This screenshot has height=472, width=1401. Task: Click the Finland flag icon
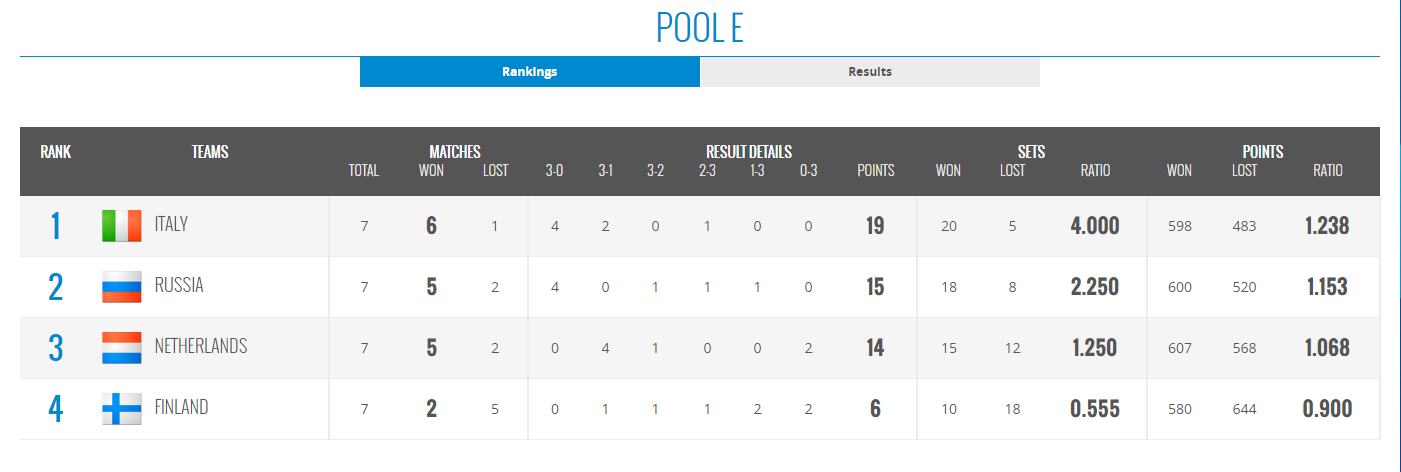pyautogui.click(x=122, y=409)
